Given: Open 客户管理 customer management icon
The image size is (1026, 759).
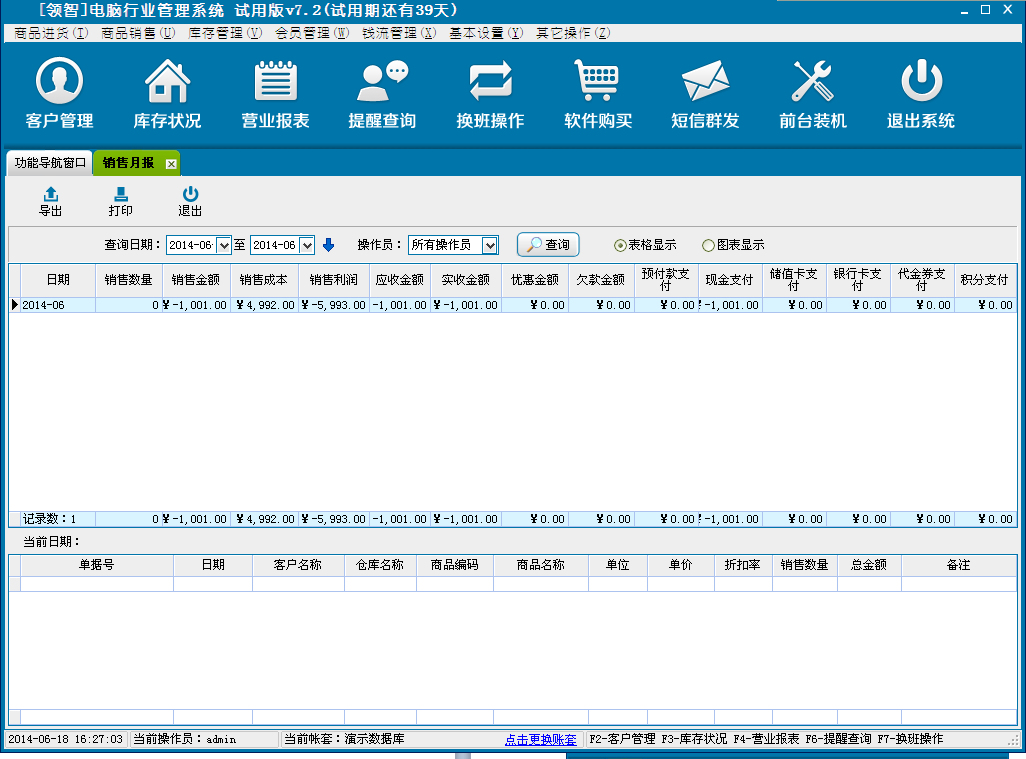Looking at the screenshot, I should pos(59,82).
